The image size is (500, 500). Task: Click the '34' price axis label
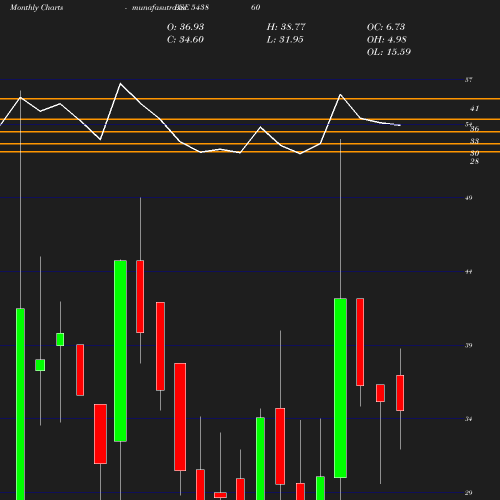pos(469,419)
